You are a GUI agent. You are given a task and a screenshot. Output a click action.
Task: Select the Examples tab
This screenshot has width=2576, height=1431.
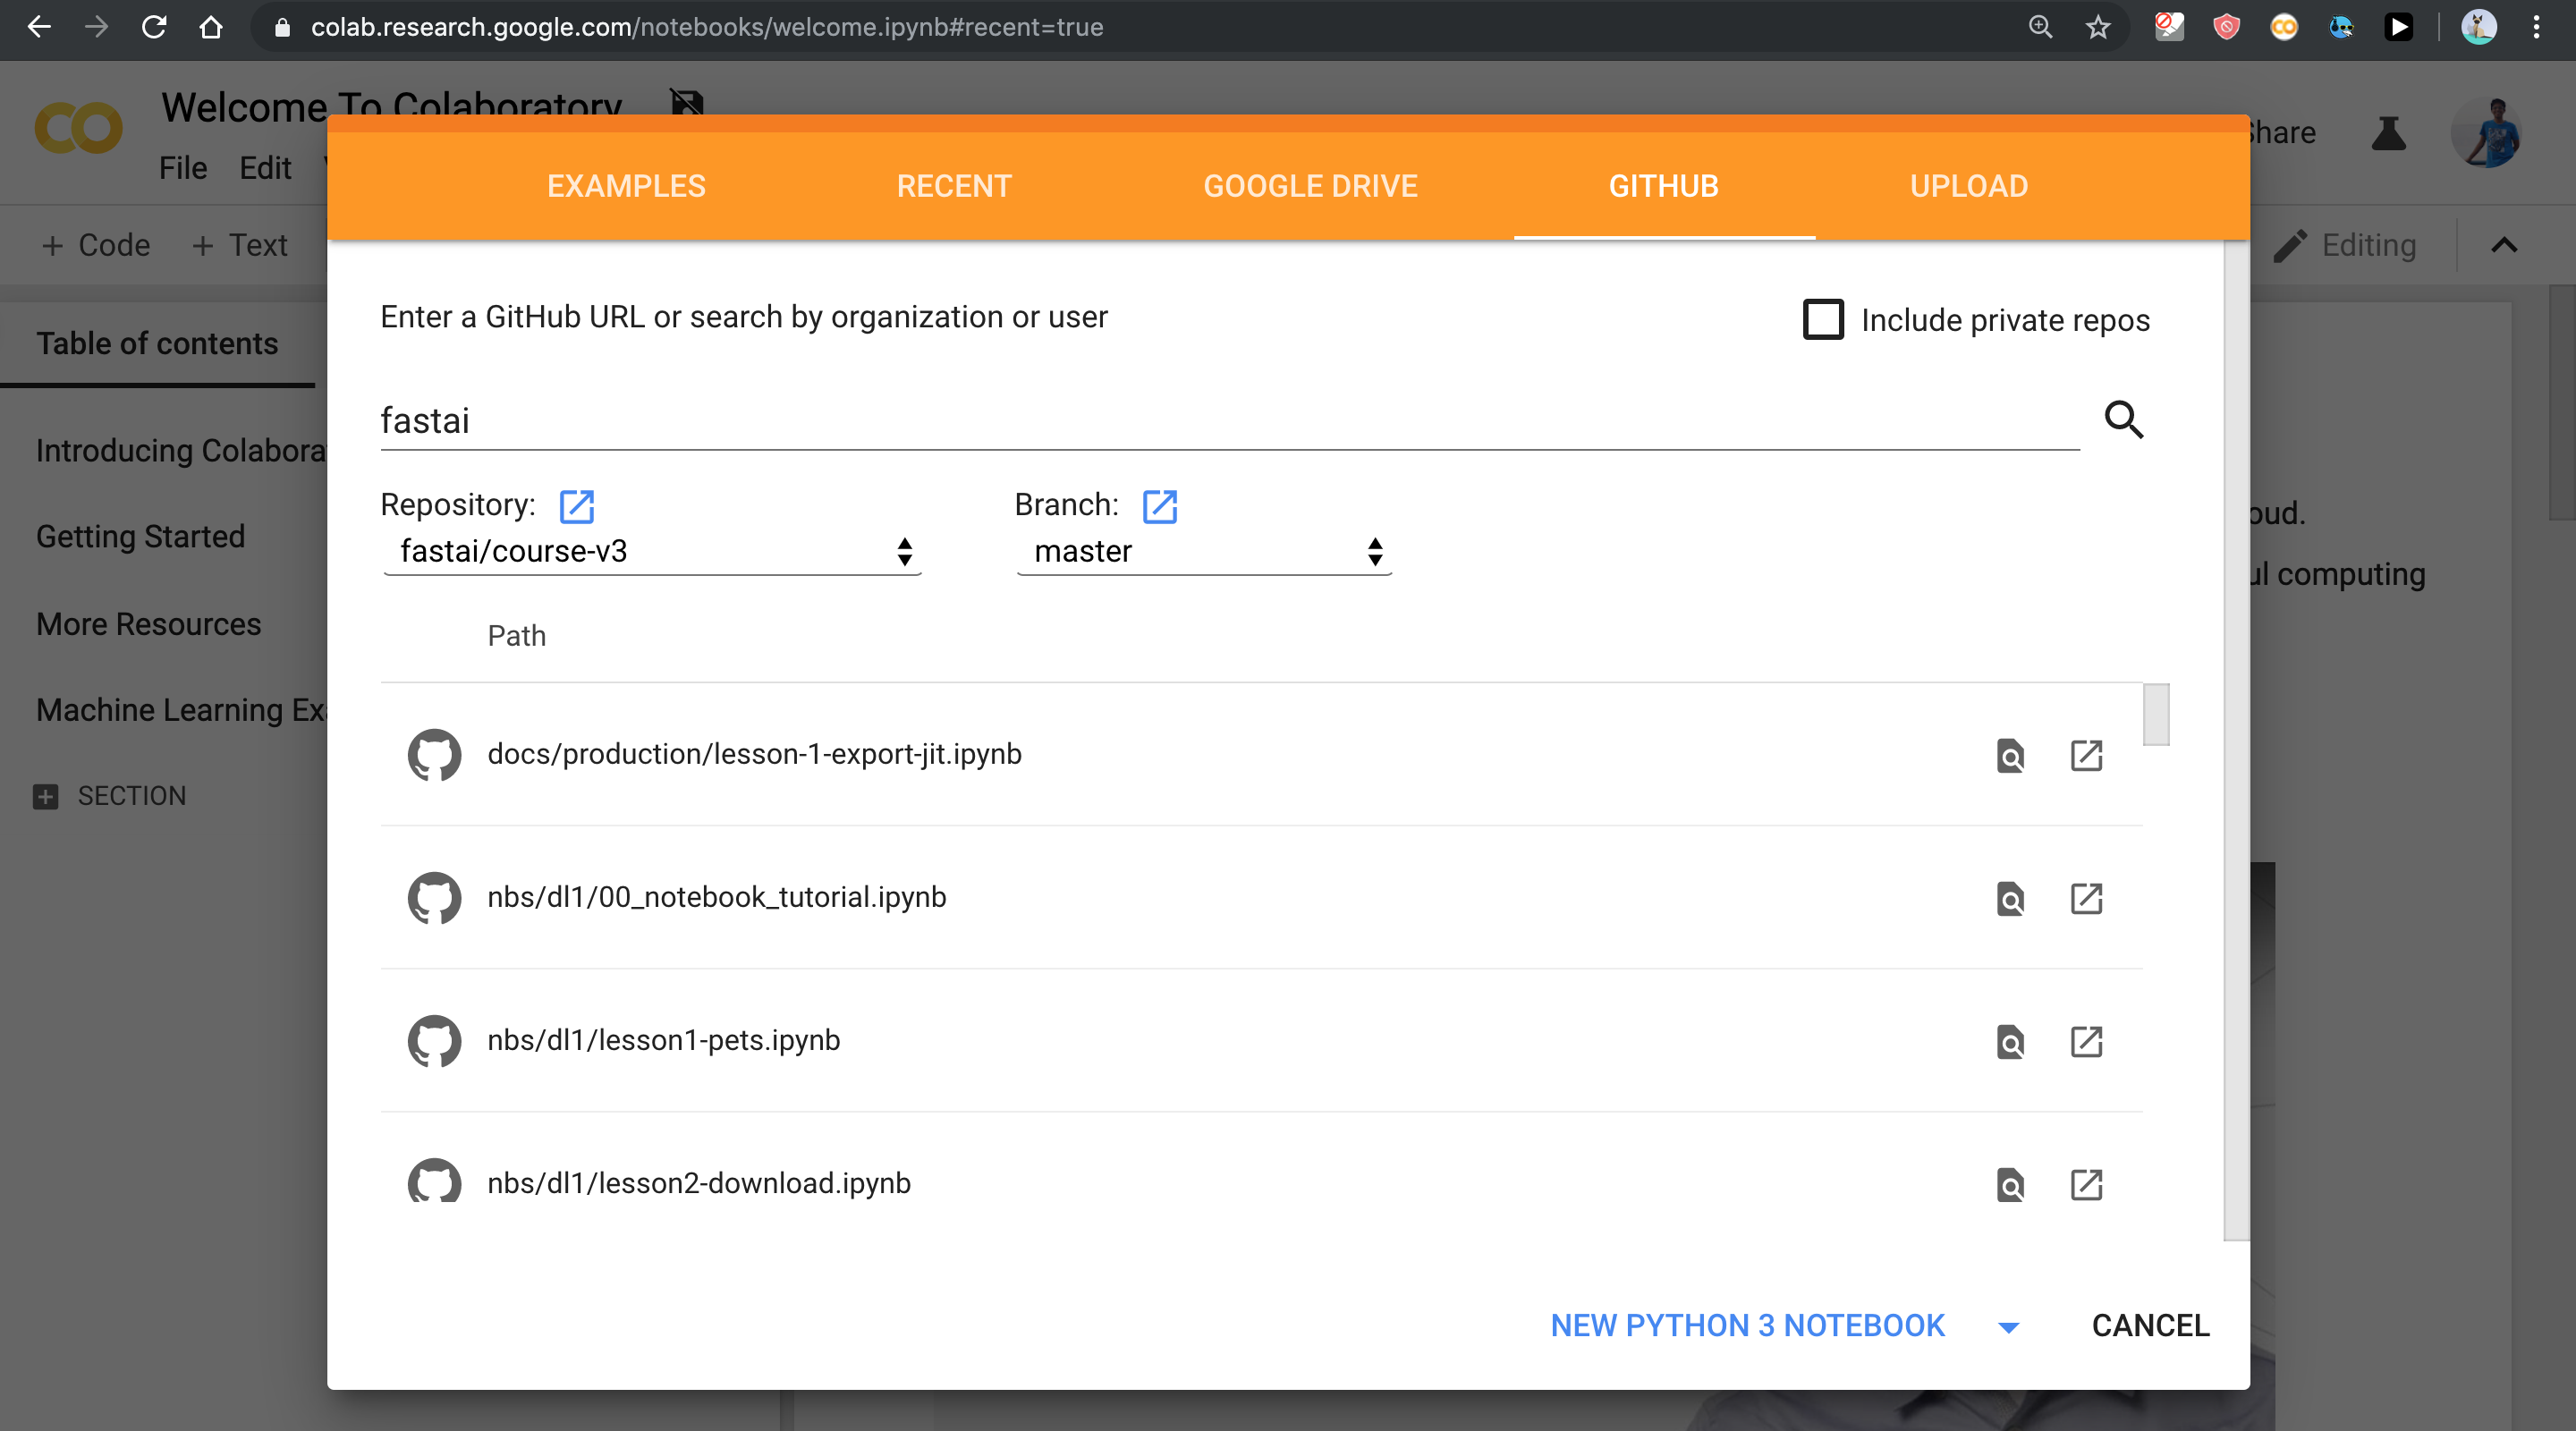tap(626, 186)
